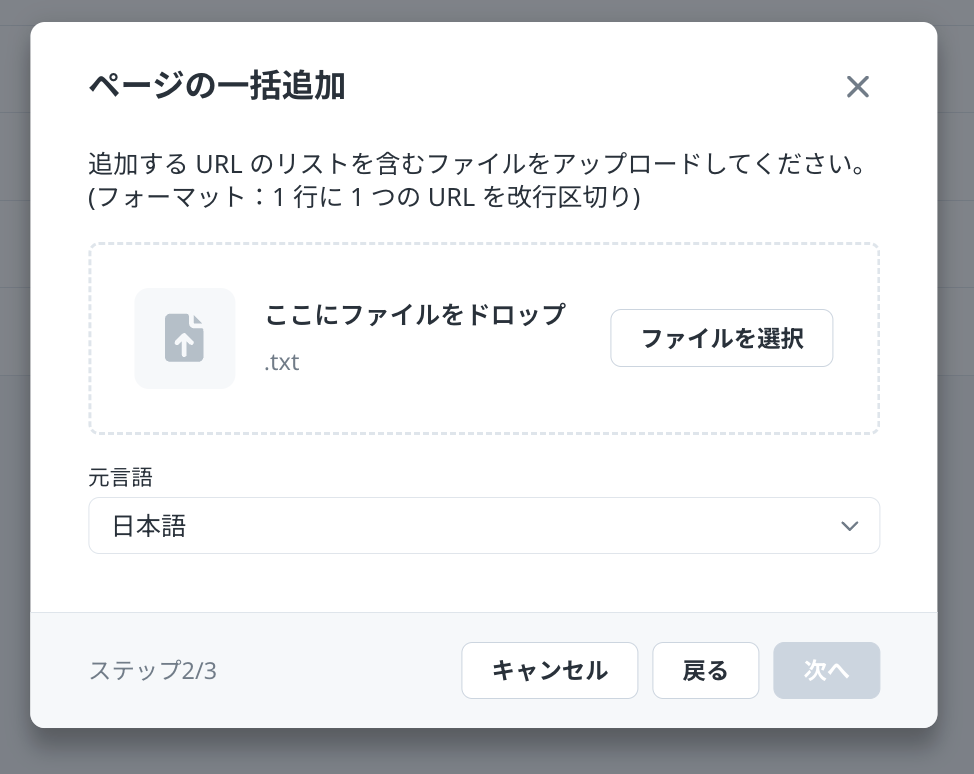Click the upload instruction text mentioning URL のリスト
The height and width of the screenshot is (774, 974).
coord(476,164)
